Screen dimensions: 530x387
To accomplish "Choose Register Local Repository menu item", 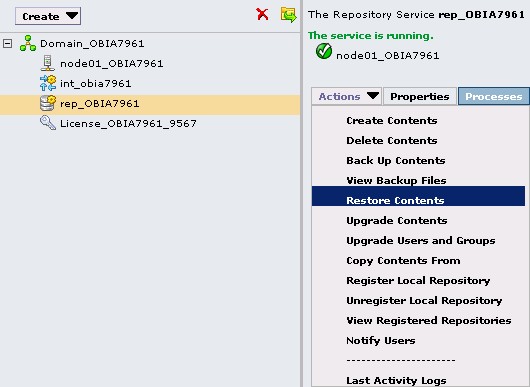I will (x=418, y=281).
